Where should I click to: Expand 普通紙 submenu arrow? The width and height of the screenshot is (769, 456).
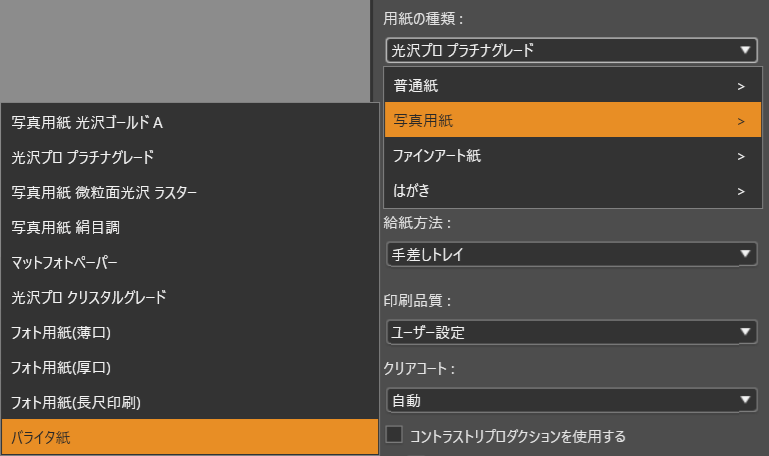point(741,87)
